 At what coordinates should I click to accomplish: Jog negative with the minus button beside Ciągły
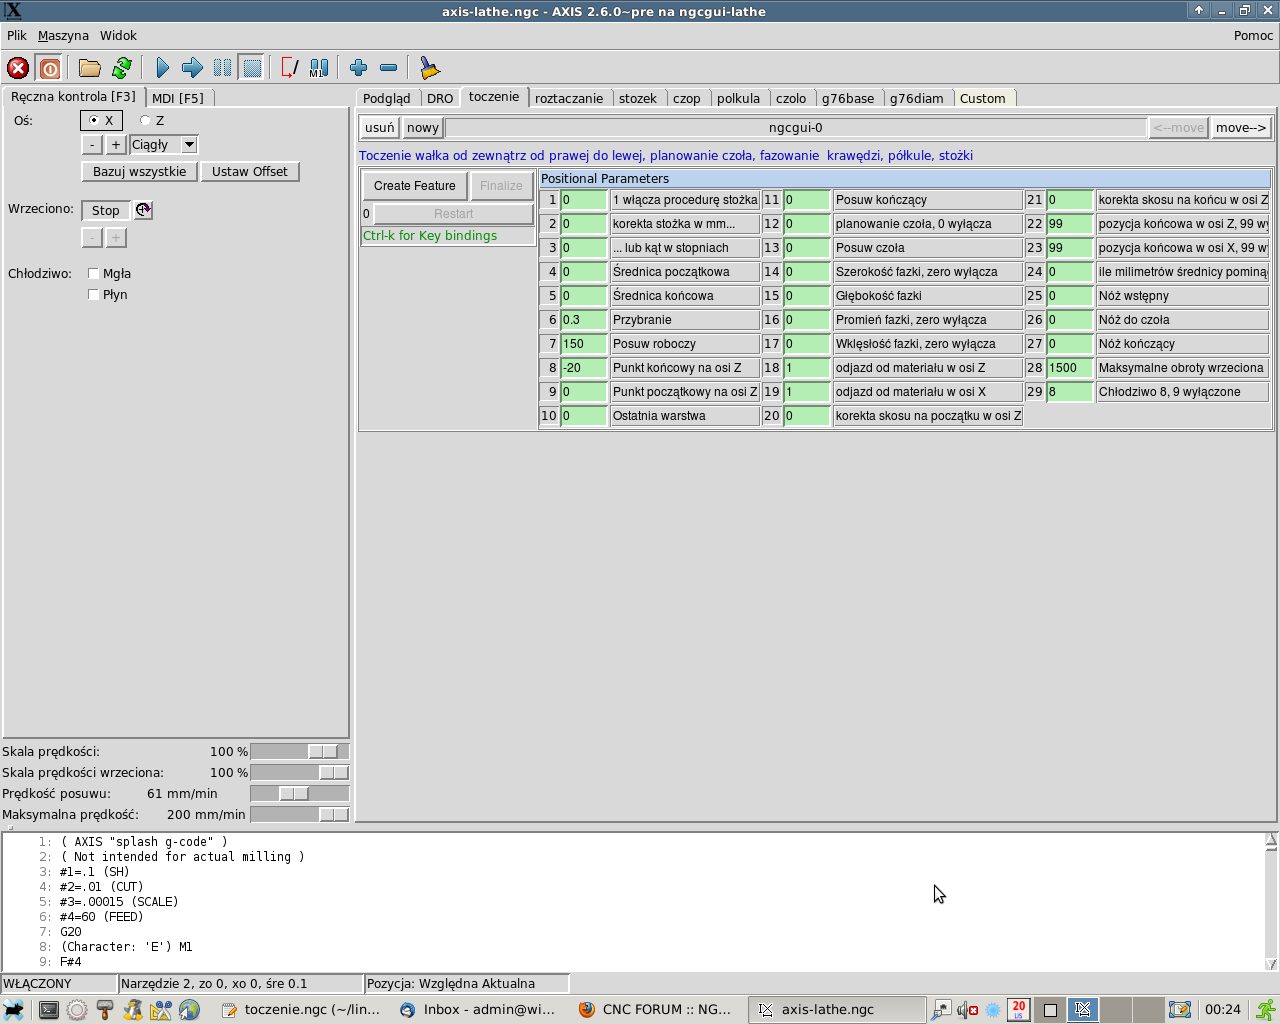92,145
